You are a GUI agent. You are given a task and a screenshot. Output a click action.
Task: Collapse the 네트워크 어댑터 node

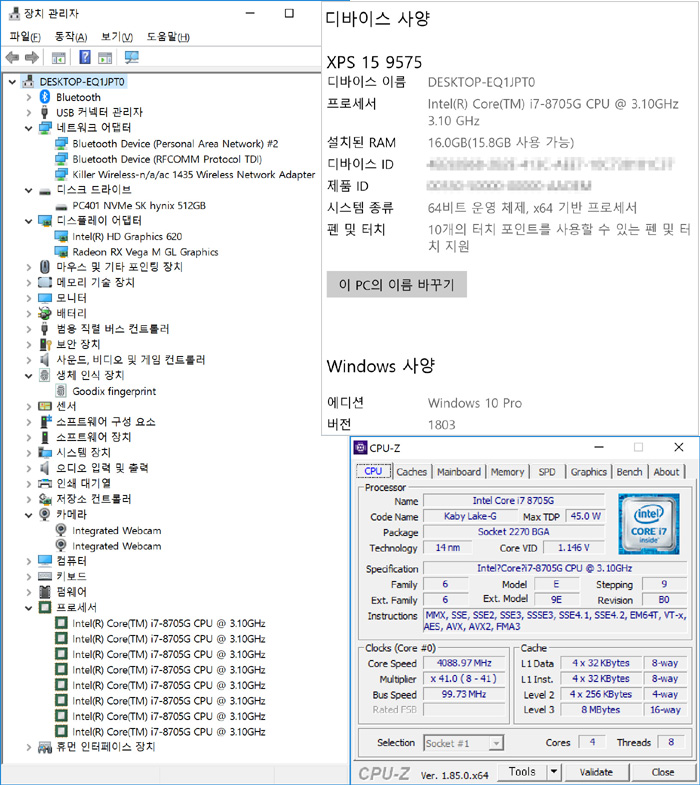29,128
